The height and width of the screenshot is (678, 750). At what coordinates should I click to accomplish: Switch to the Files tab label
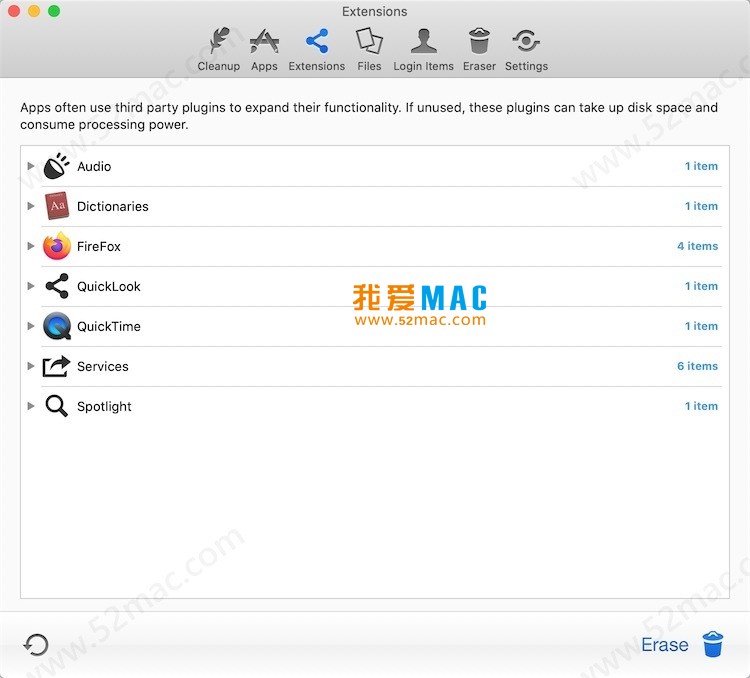click(369, 66)
